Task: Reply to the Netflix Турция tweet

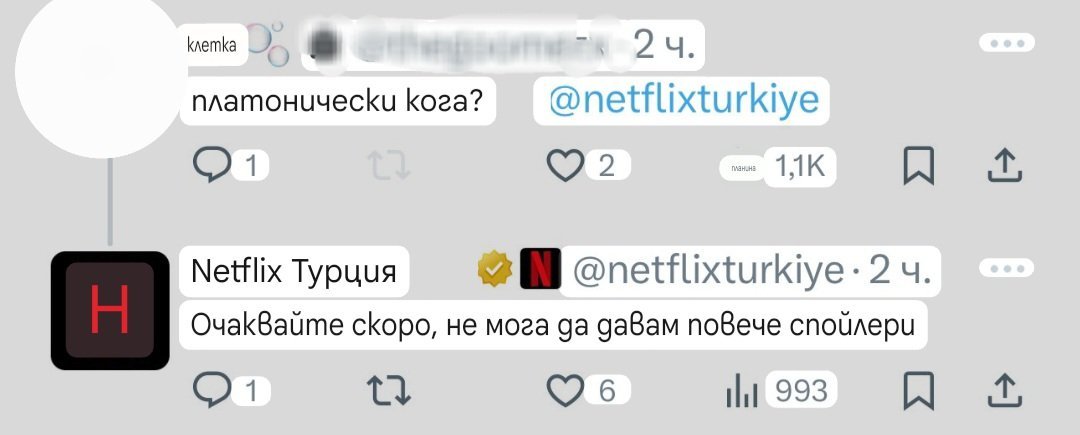Action: (x=211, y=391)
